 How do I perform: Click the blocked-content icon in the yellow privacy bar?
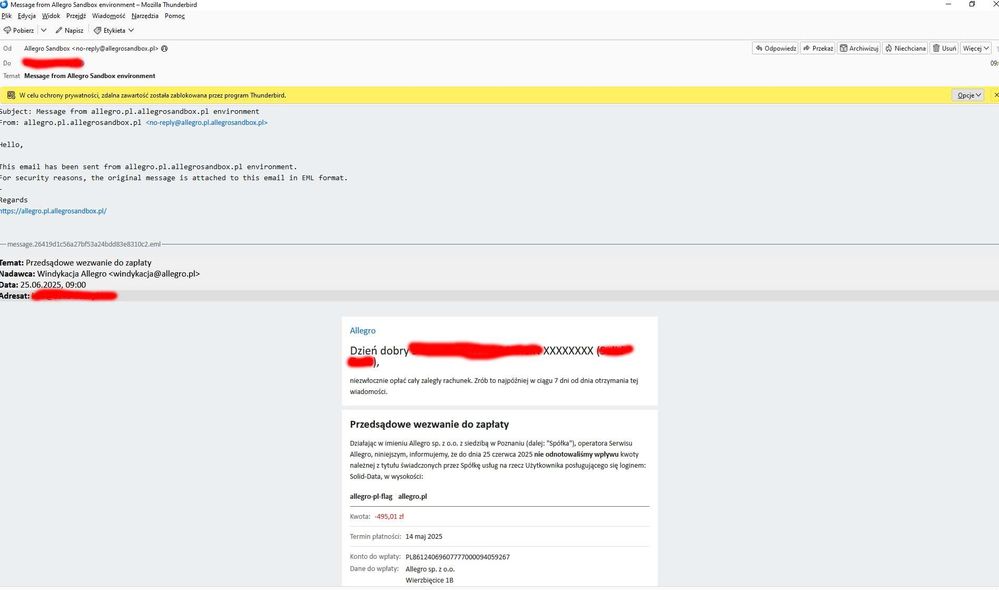point(11,95)
